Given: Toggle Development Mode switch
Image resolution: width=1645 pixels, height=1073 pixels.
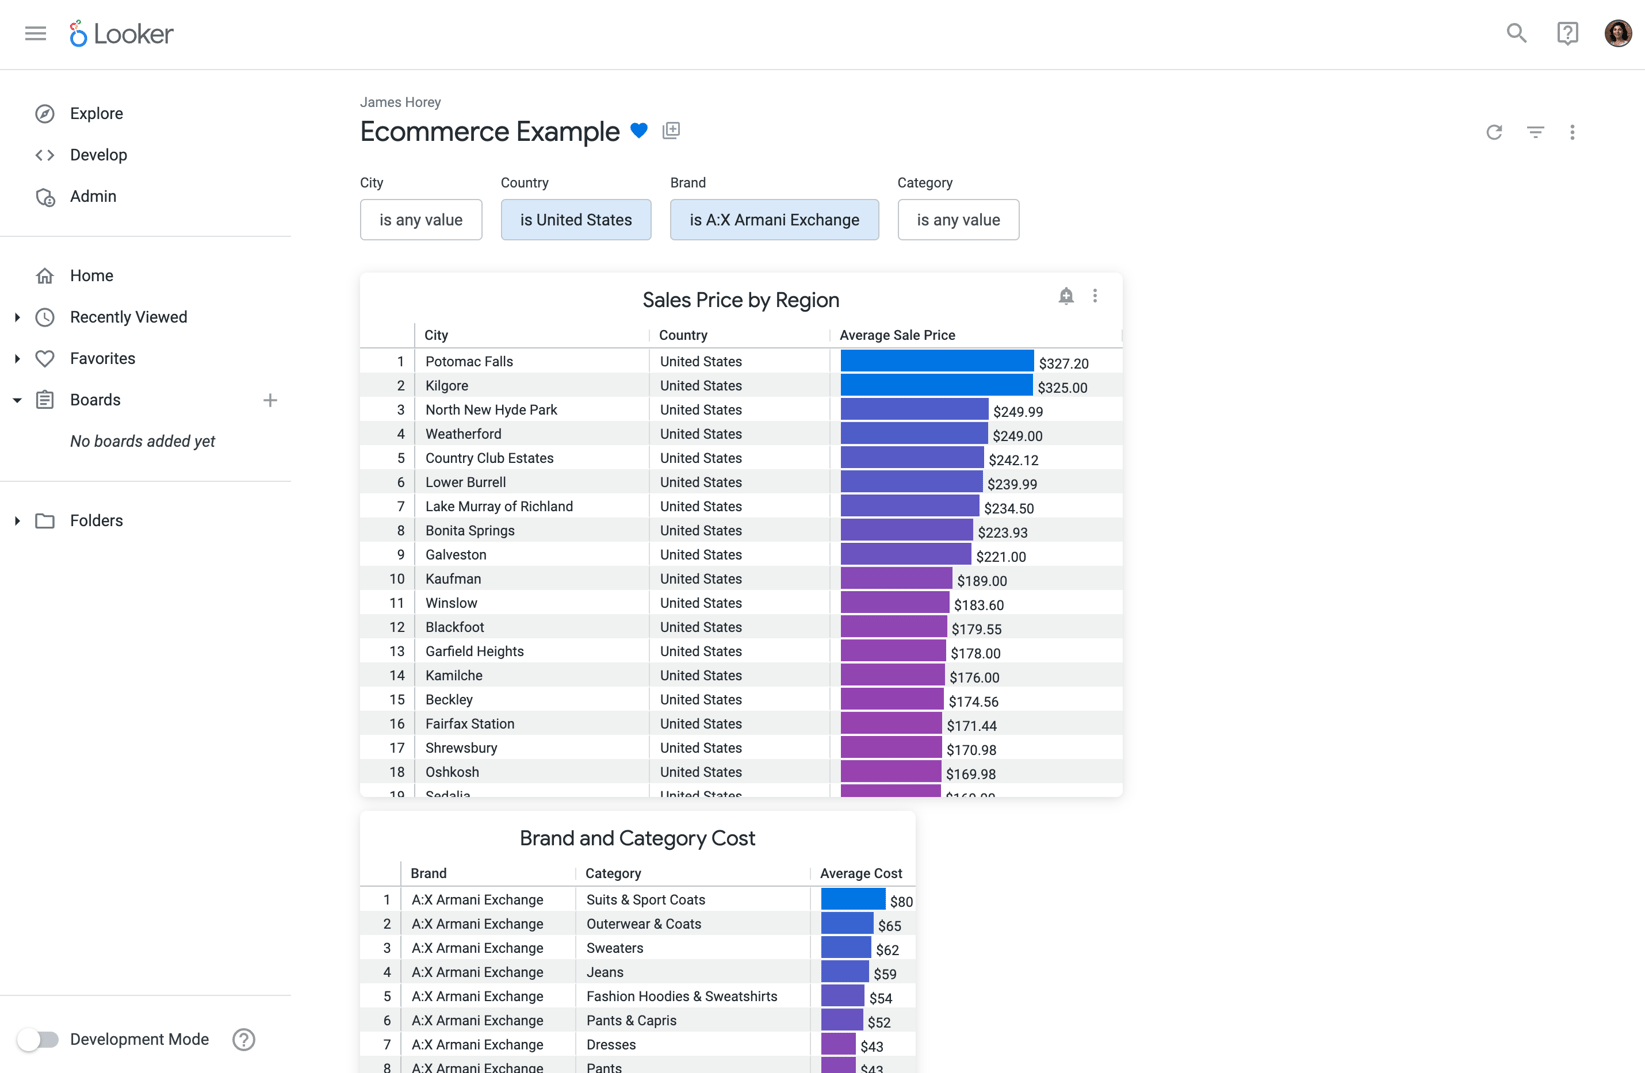Looking at the screenshot, I should point(38,1039).
